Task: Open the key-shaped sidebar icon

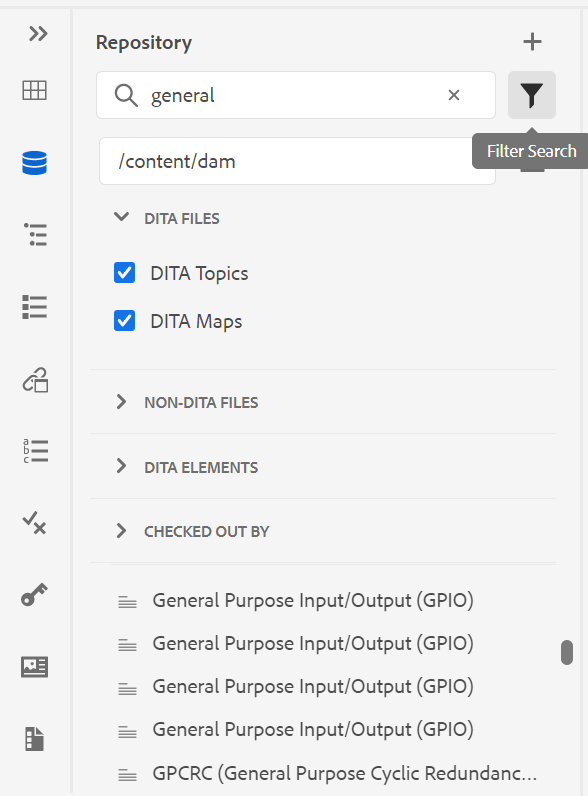Action: 34,594
